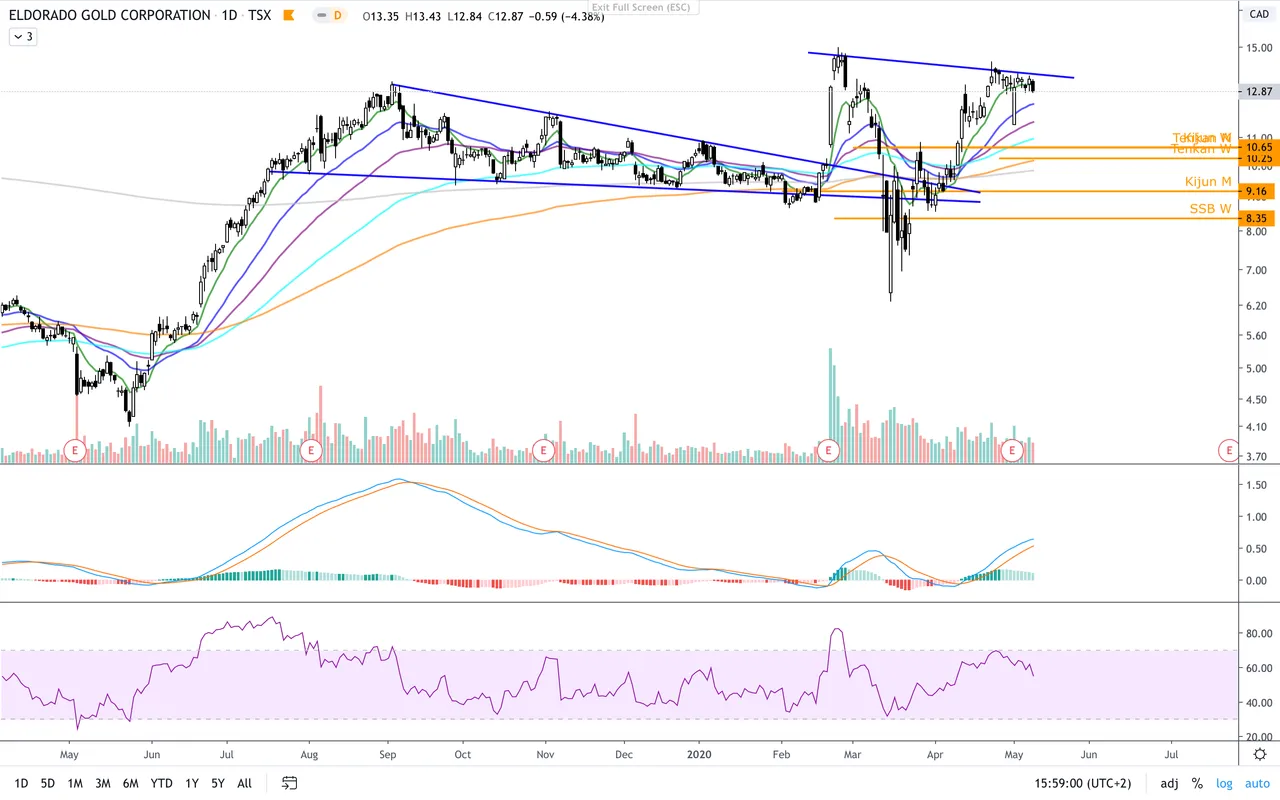
Task: Click the earnings E marker near May 2019
Action: point(74,450)
